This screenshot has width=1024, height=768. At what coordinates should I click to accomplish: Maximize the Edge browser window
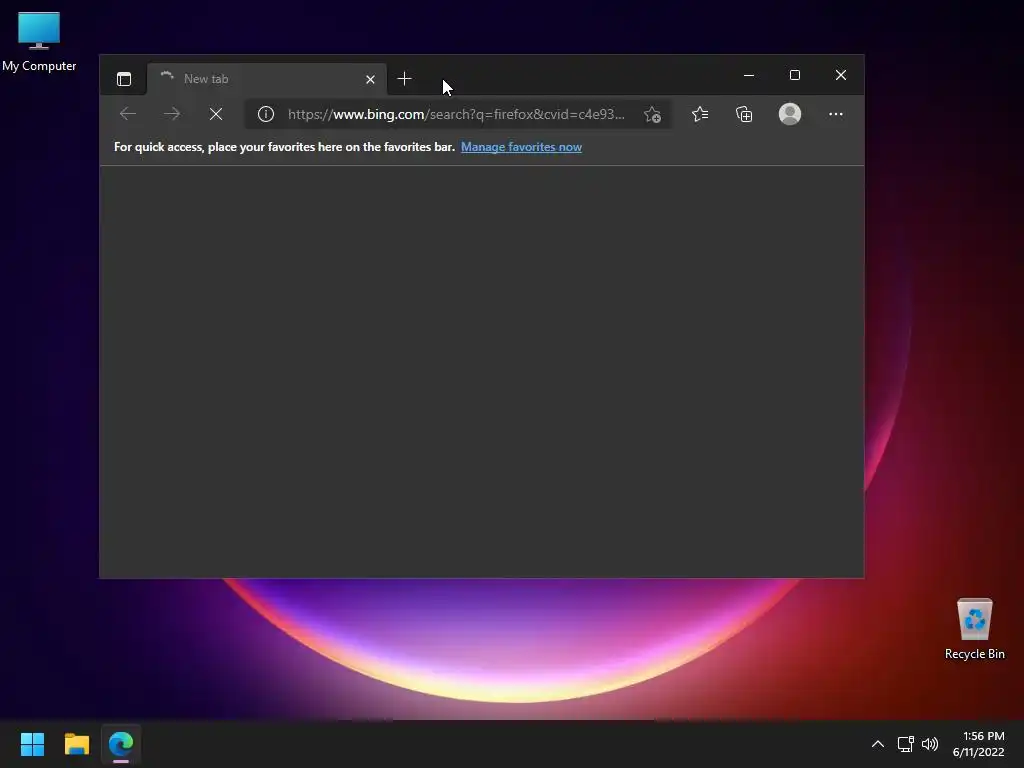click(x=795, y=76)
